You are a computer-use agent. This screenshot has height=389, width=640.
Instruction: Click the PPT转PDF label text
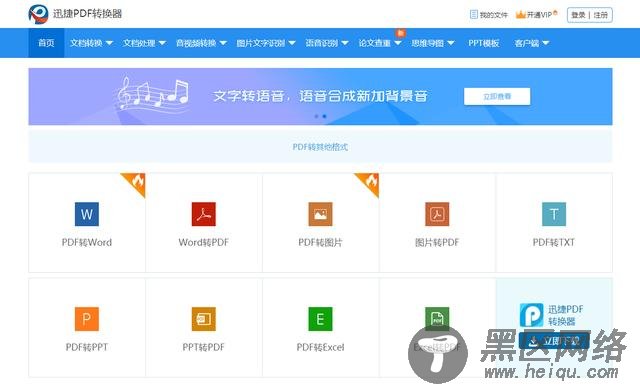pyautogui.click(x=204, y=347)
